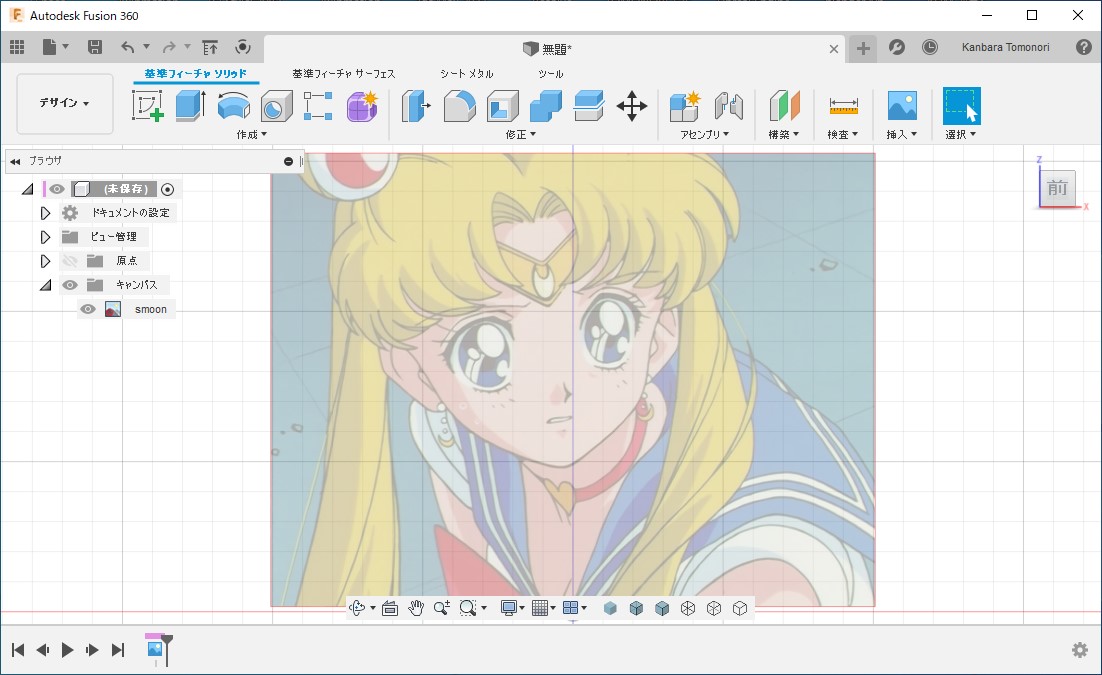Switch to 基準フィーチャ サーフェス tab
Image resolution: width=1102 pixels, height=675 pixels.
[x=344, y=74]
